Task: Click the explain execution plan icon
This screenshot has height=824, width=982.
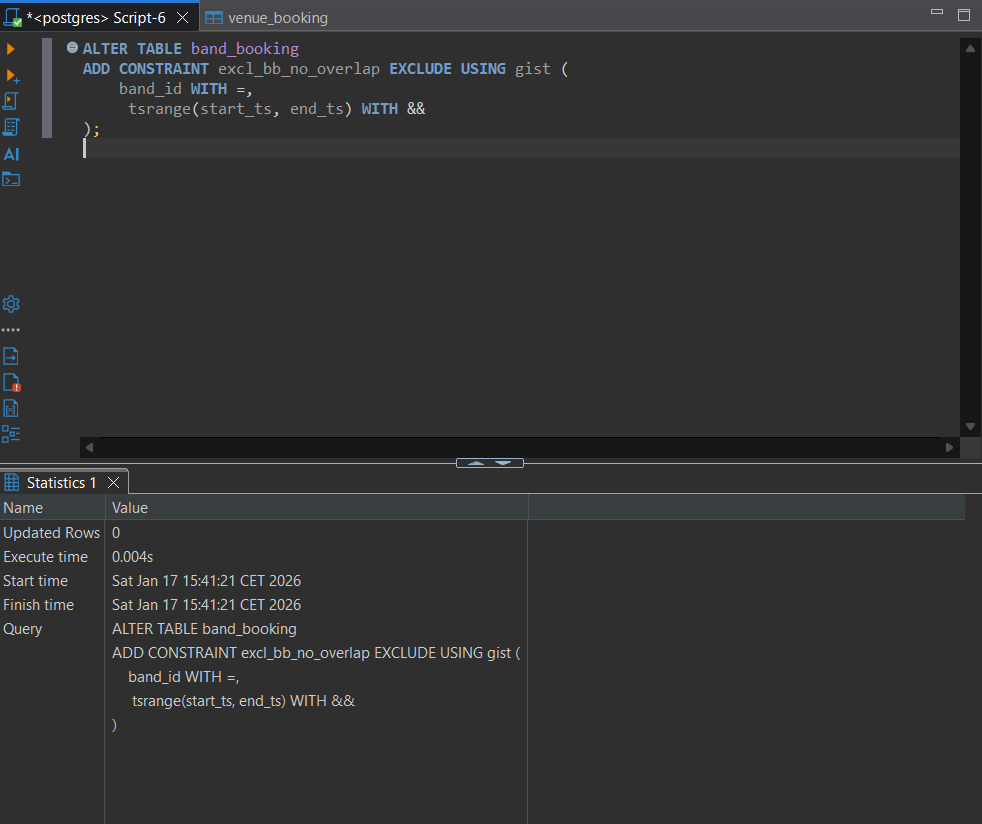Action: tap(12, 127)
